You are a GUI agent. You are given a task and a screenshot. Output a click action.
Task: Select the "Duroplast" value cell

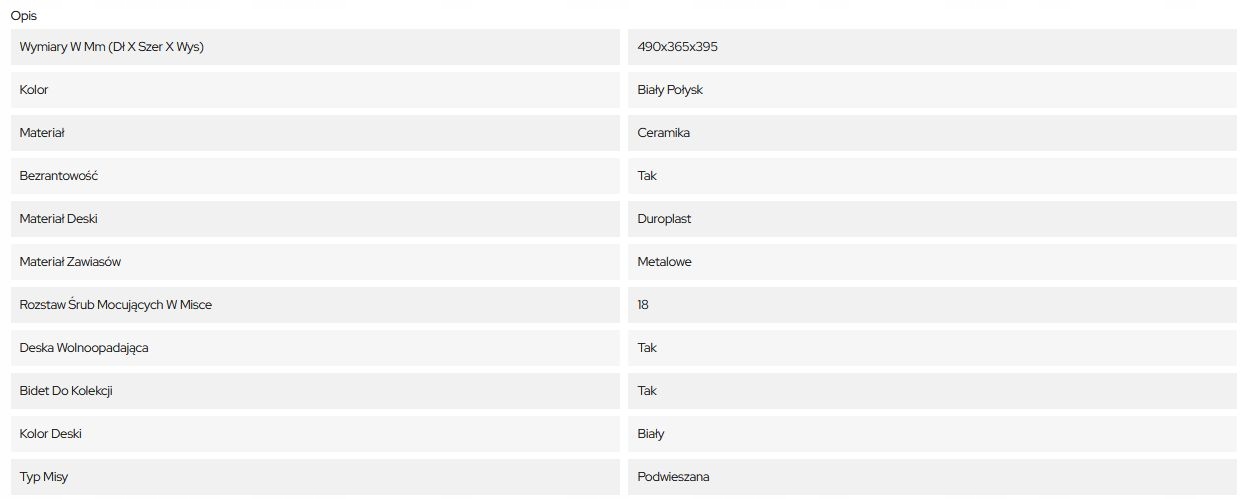(x=664, y=219)
